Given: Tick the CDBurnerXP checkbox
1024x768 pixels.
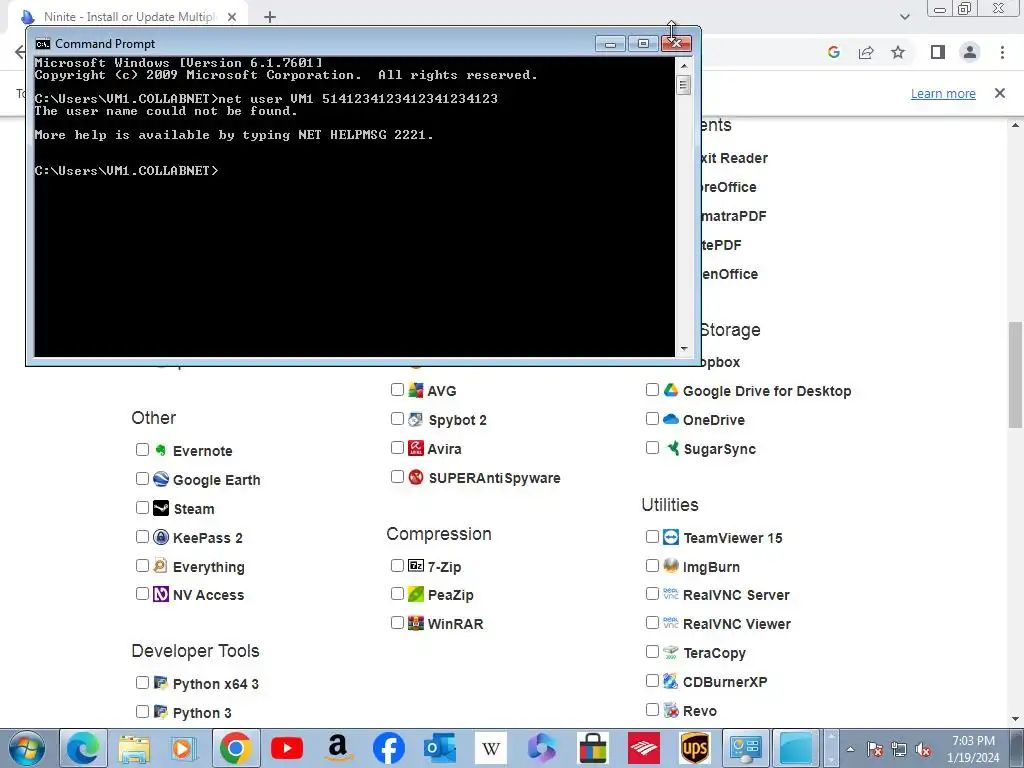Looking at the screenshot, I should pos(652,681).
